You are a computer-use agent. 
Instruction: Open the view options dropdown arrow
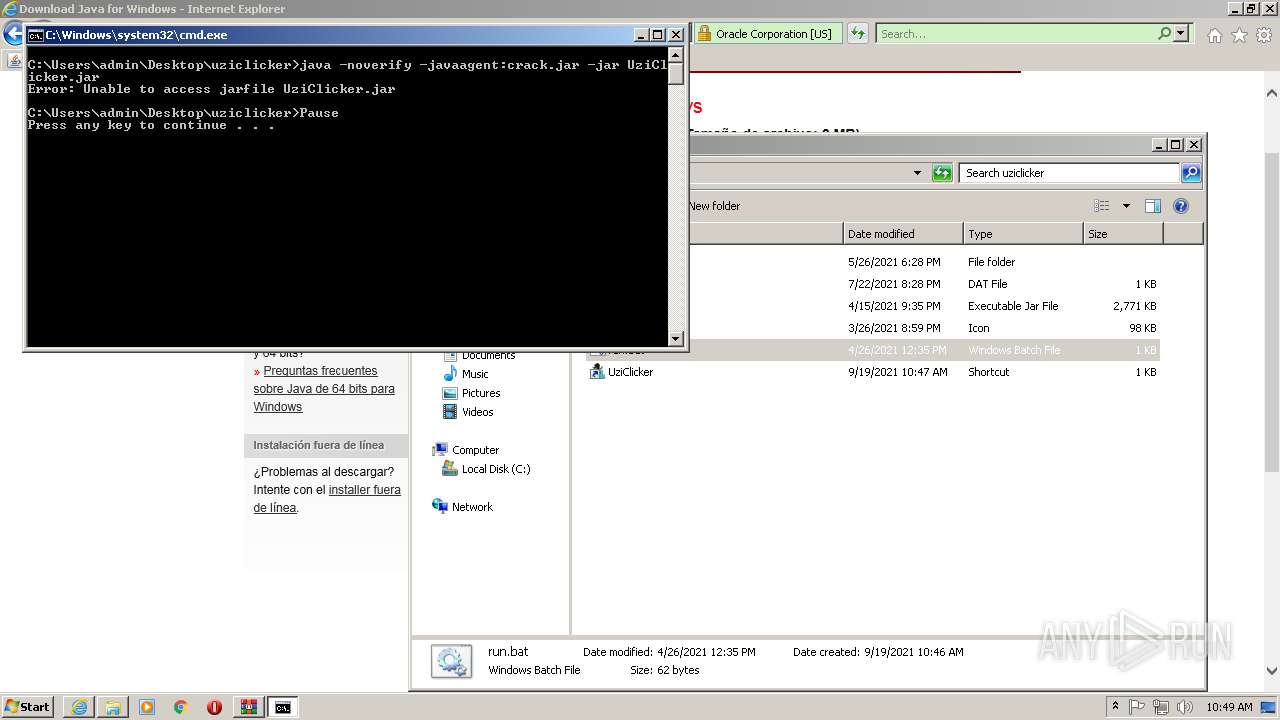1126,206
